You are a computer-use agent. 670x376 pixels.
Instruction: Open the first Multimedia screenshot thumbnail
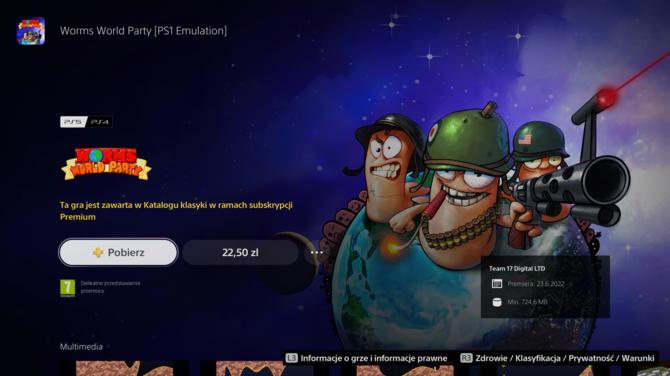point(124,368)
